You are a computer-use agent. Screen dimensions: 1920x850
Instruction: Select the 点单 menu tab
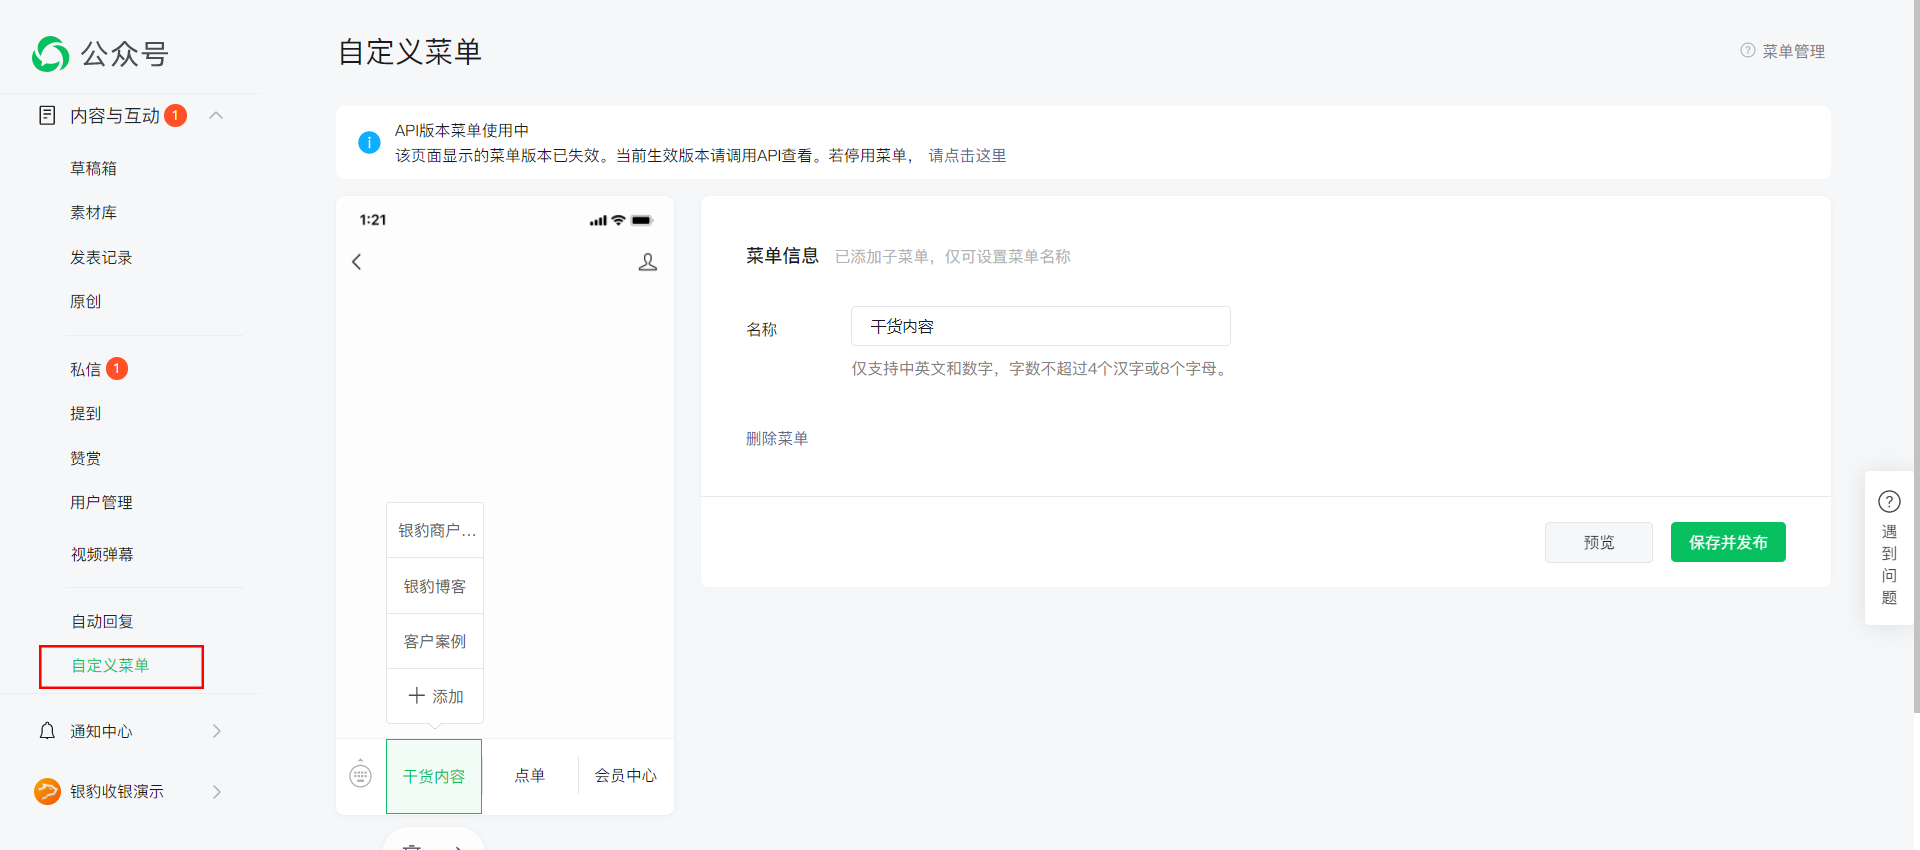530,776
